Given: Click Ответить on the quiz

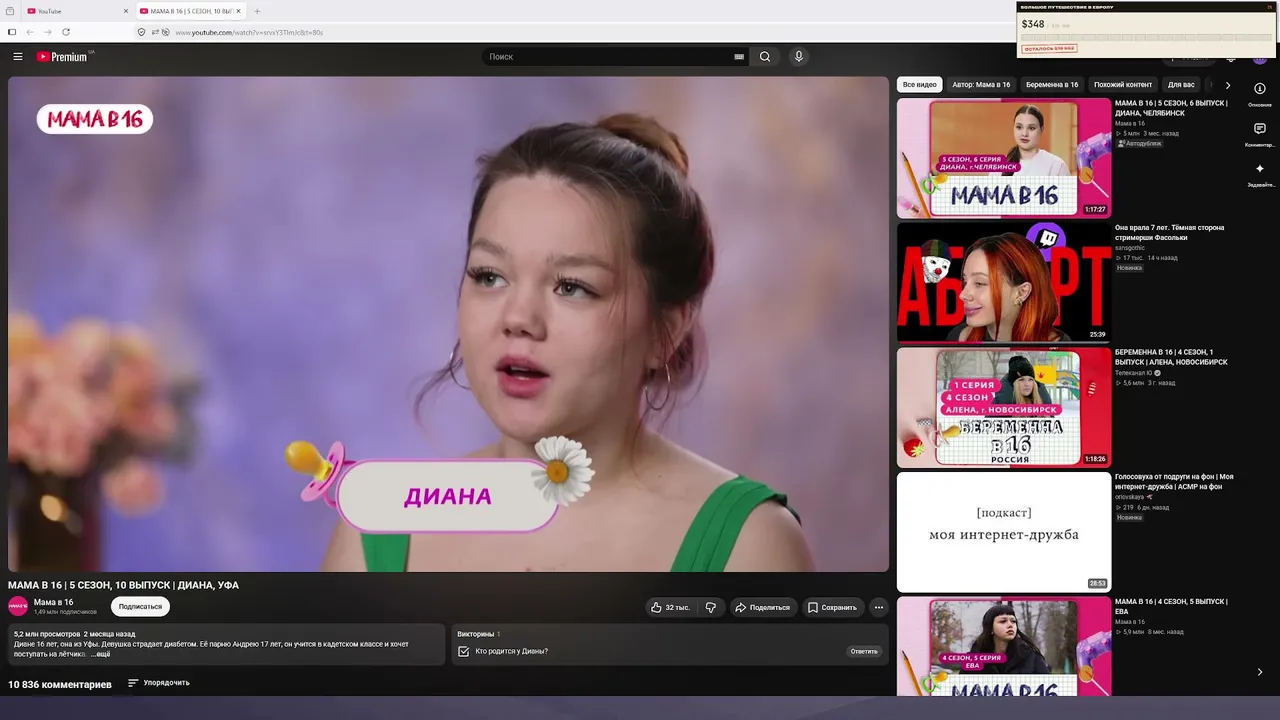Looking at the screenshot, I should coord(864,651).
